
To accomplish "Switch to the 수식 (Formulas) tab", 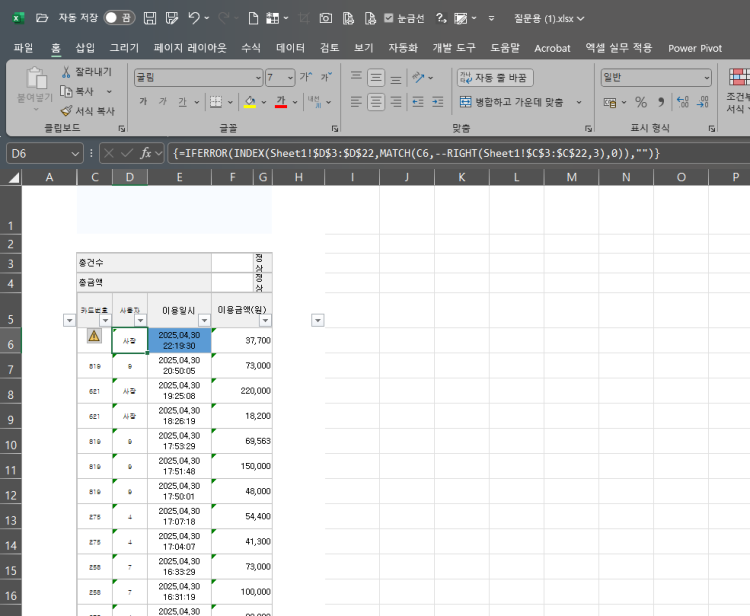I will (251, 48).
